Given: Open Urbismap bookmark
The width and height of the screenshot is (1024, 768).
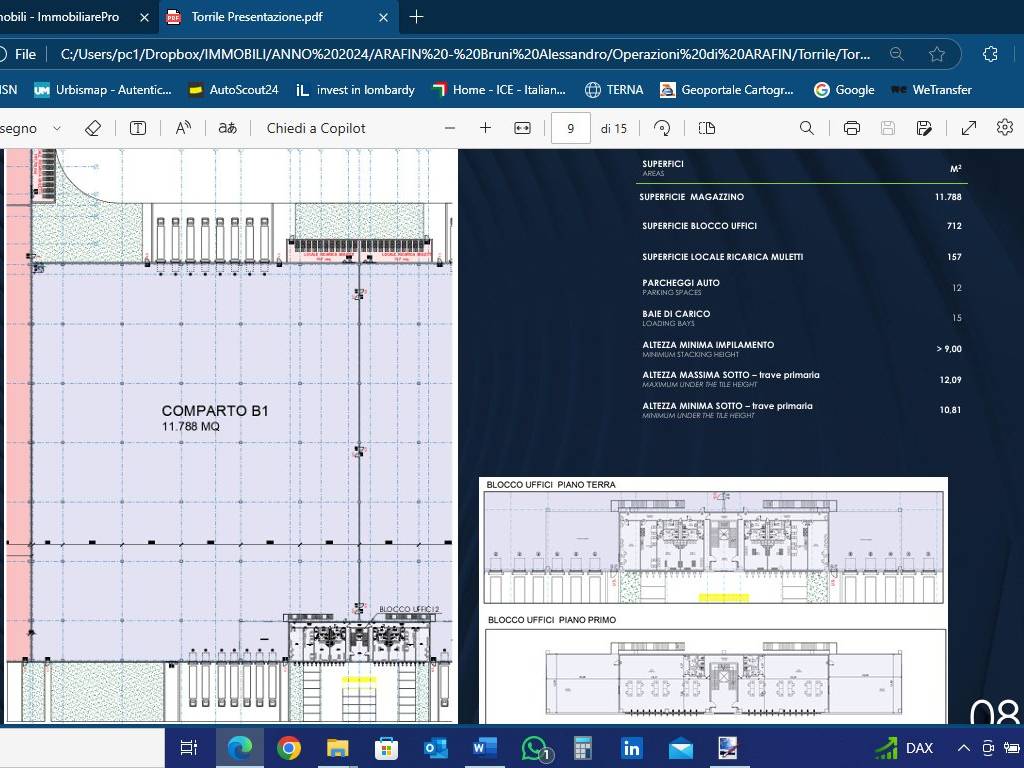Looking at the screenshot, I should click(x=103, y=90).
